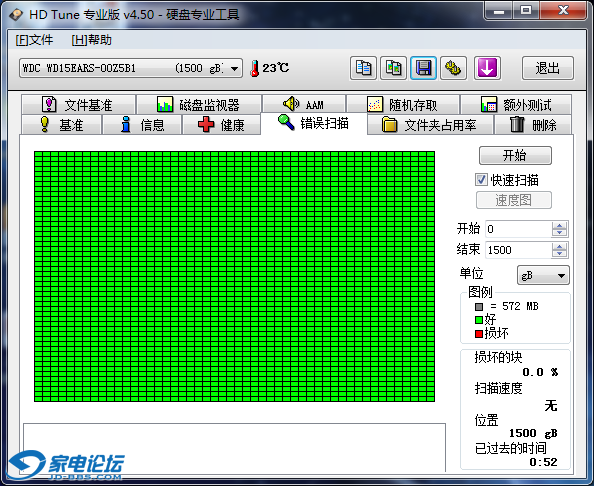Open the 磁盘监视器 tab
Viewport: 594px width, 486px height.
(x=199, y=105)
